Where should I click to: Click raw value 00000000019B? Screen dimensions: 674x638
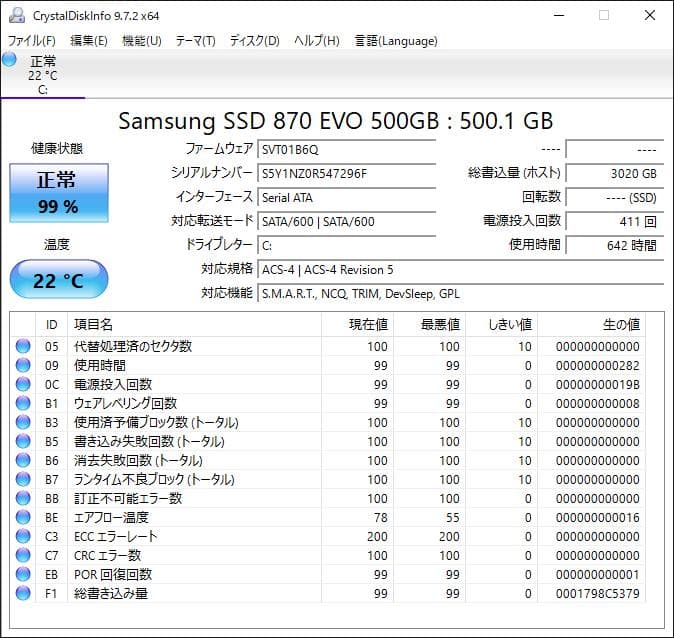pyautogui.click(x=597, y=384)
